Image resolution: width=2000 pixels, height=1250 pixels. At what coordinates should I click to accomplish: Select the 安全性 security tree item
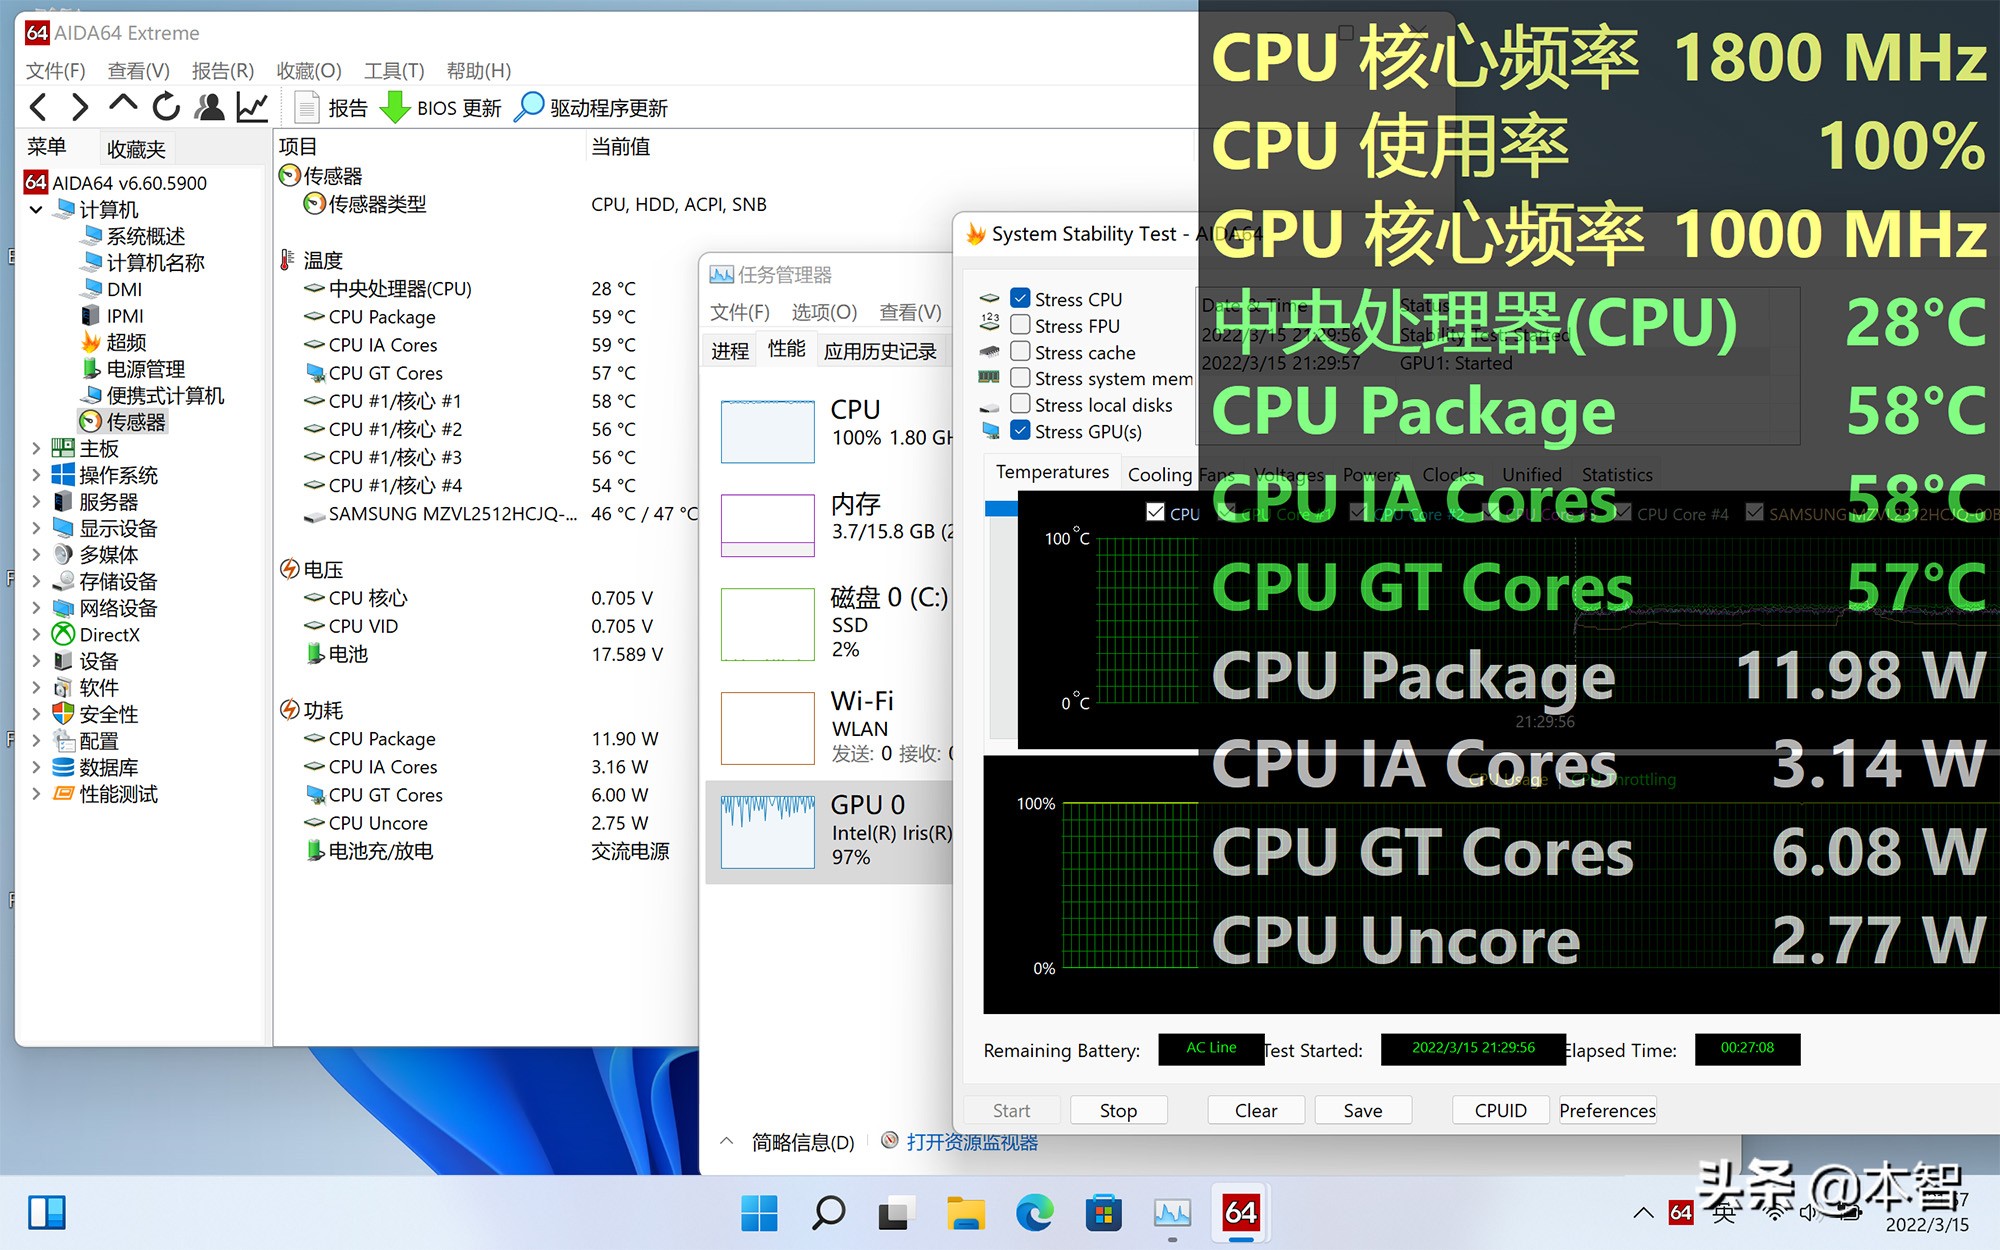coord(95,714)
